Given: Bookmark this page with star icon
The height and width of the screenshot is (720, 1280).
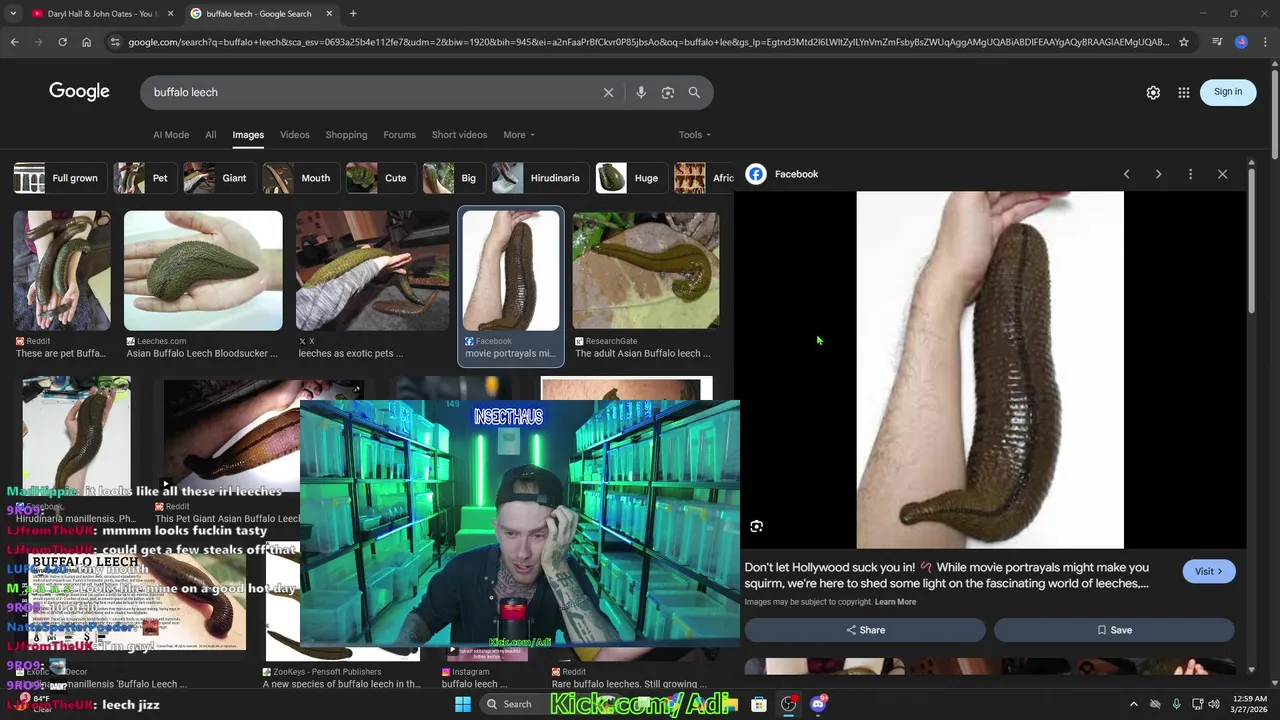Looking at the screenshot, I should click(1184, 42).
